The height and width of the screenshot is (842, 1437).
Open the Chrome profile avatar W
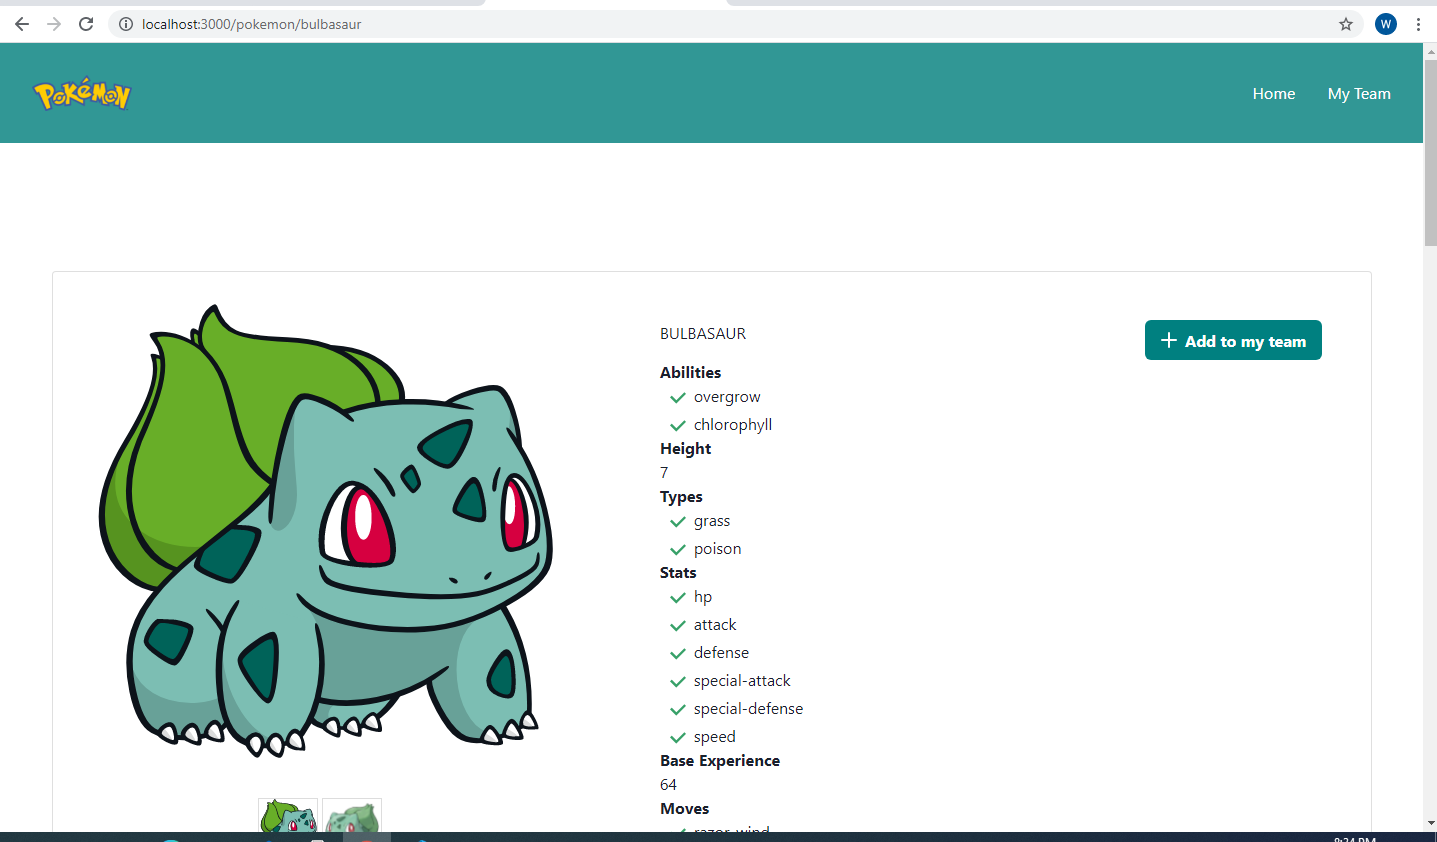1386,24
